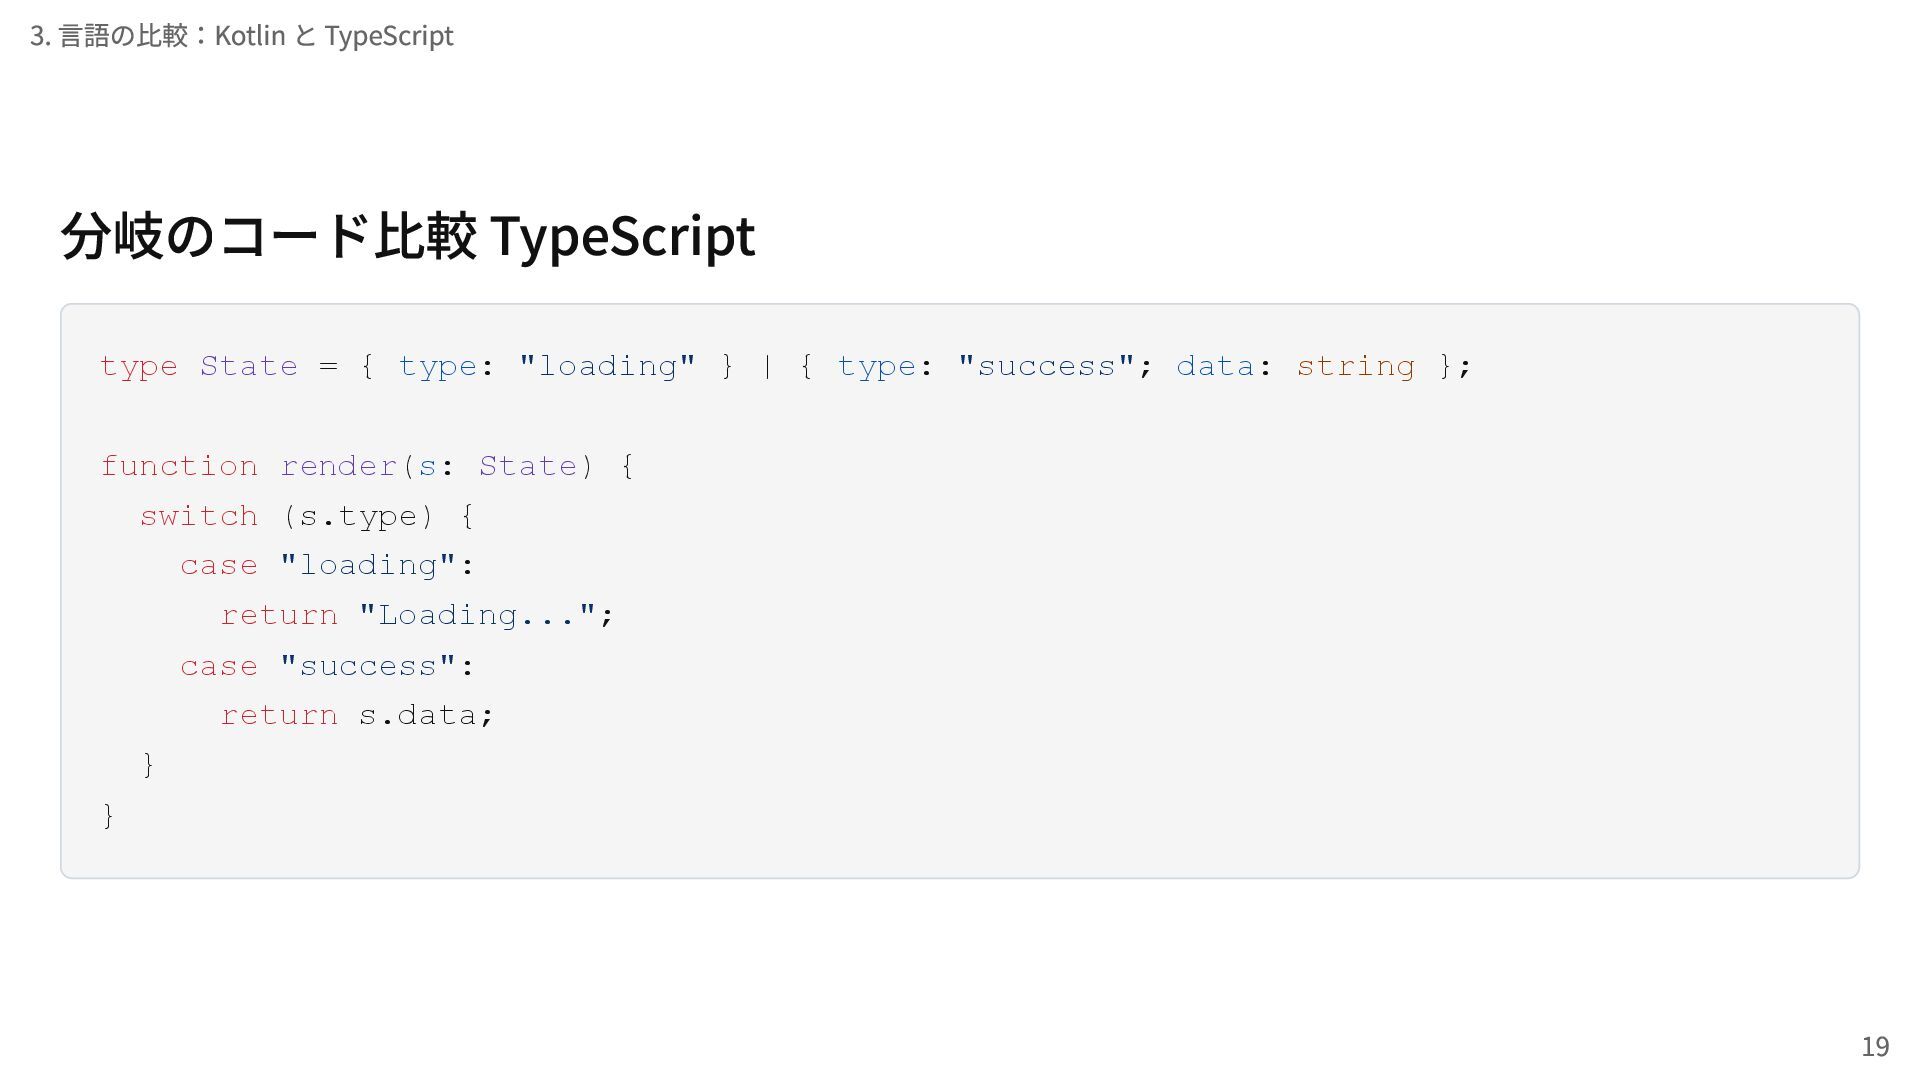Click the "Loading..." return string
The height and width of the screenshot is (1080, 1920).
(x=477, y=615)
